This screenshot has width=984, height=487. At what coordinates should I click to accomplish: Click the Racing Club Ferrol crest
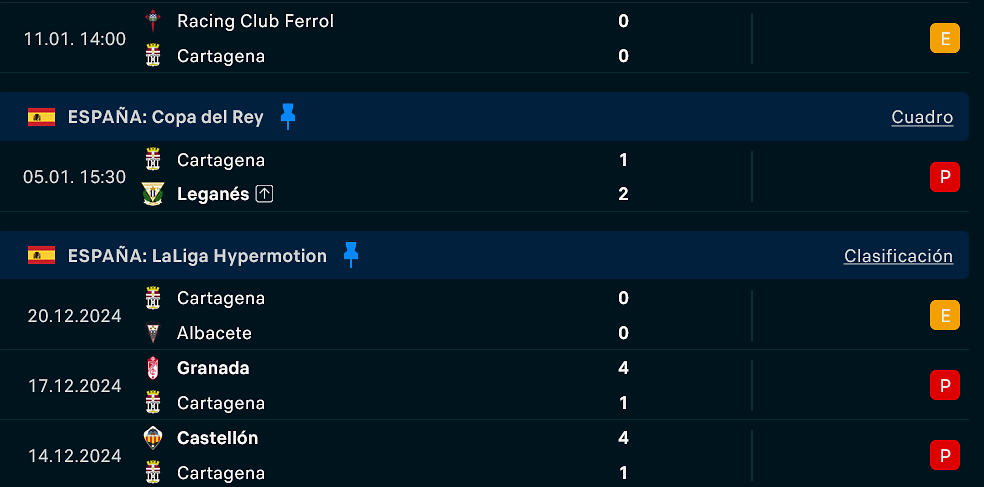(152, 21)
